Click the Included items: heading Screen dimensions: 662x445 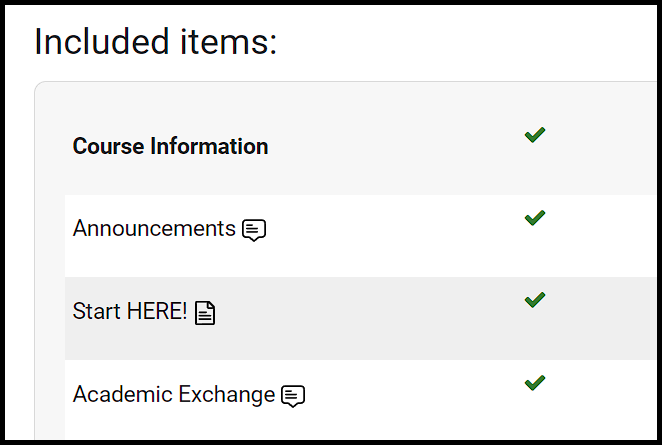(155, 41)
